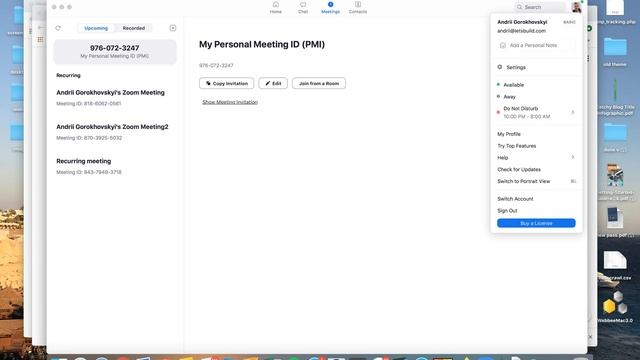The image size is (640, 360).
Task: Click the profile avatar picture
Action: pyautogui.click(x=576, y=7)
